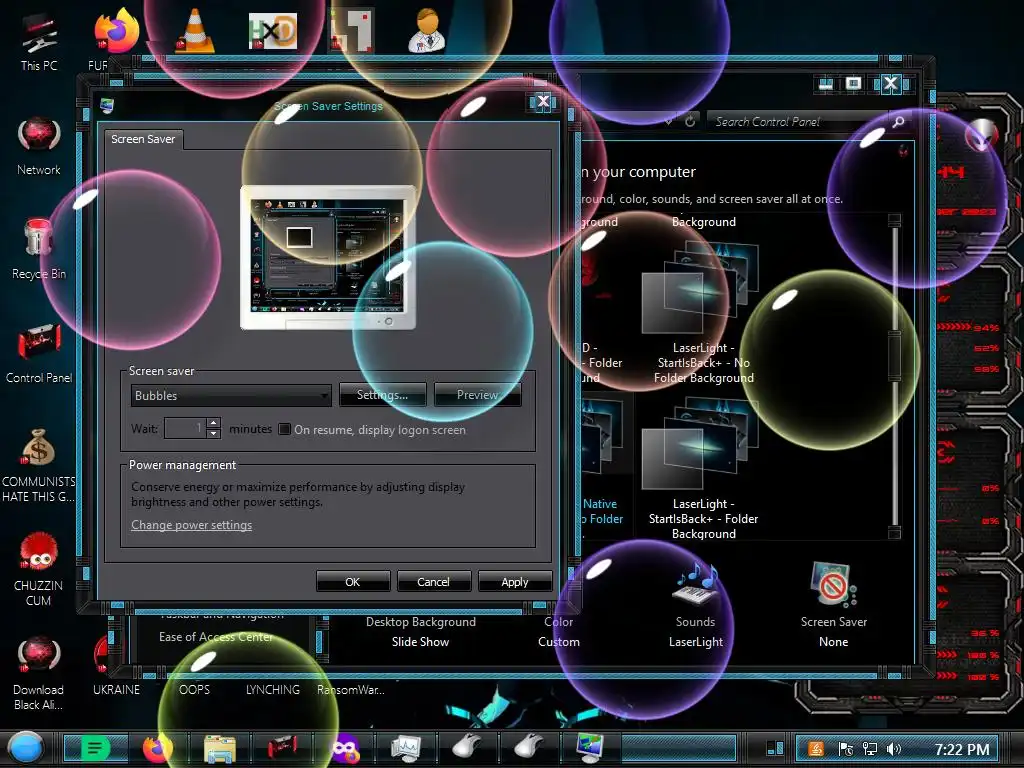Open the performance monitor taskbar icon
The height and width of the screenshot is (768, 1024).
pos(406,748)
